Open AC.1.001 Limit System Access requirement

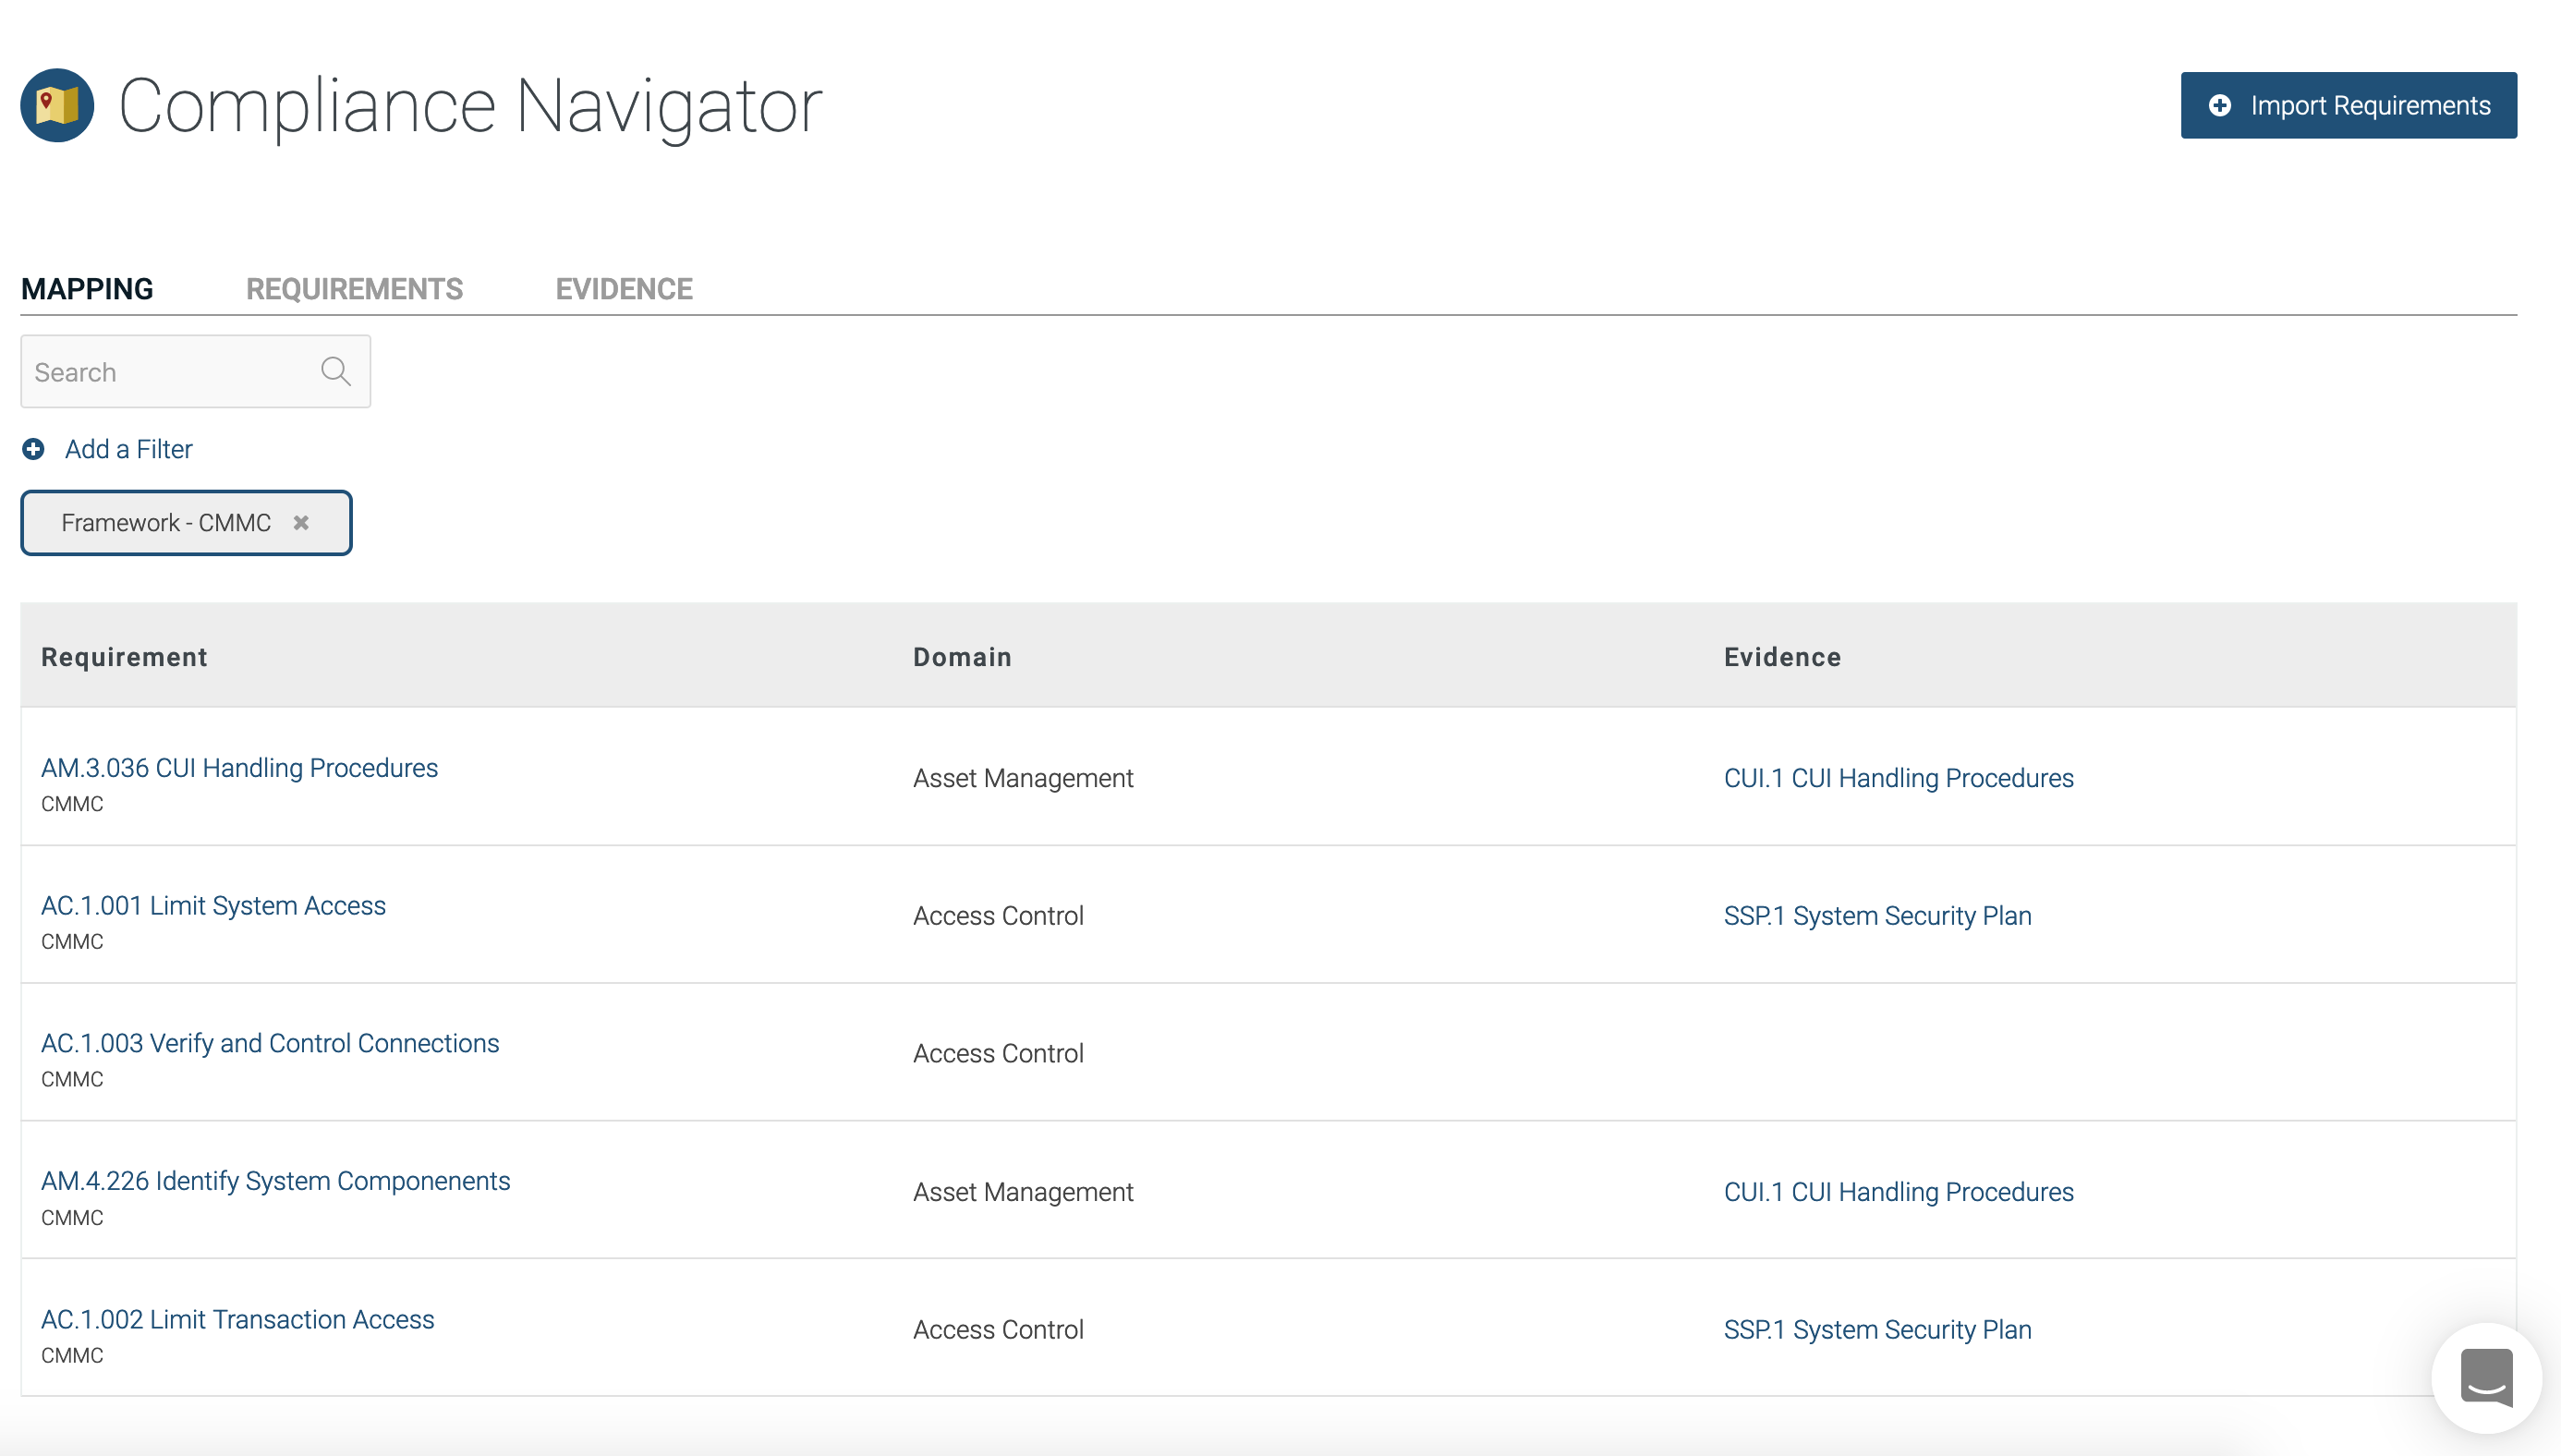click(213, 905)
